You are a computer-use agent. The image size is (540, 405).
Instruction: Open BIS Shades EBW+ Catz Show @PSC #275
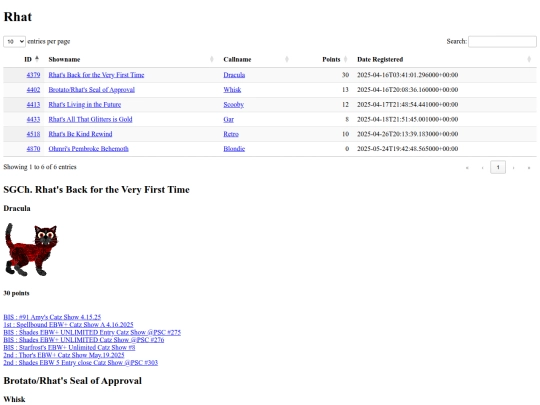click(92, 332)
